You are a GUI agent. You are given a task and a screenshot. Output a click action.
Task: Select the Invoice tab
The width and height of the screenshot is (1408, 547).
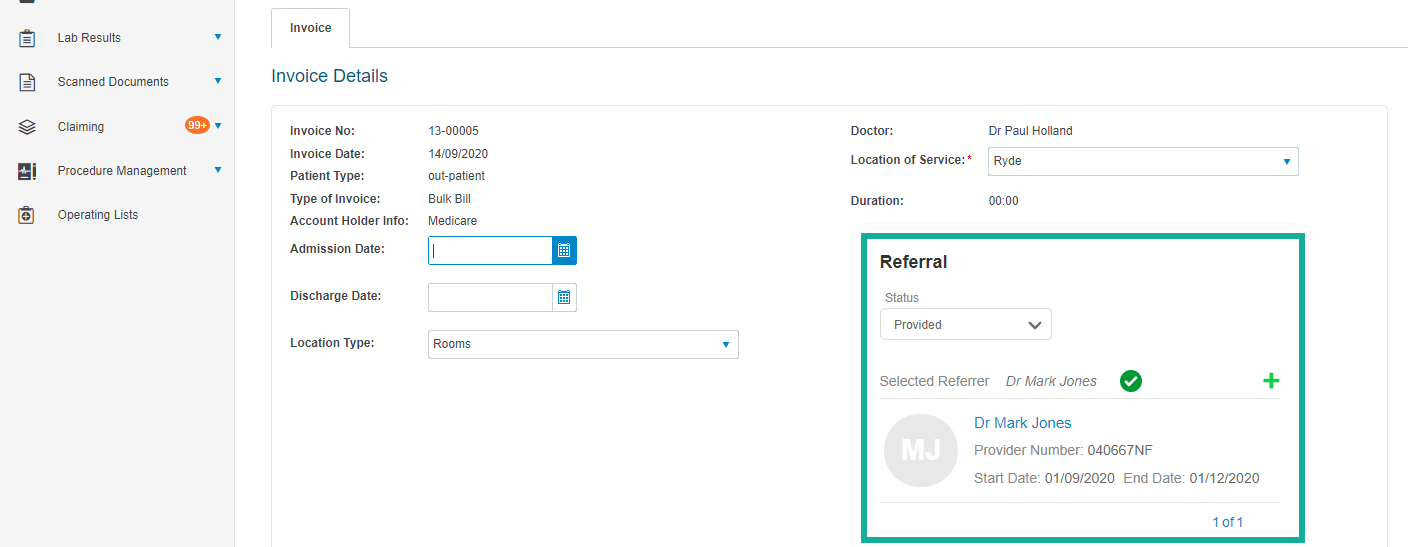[x=310, y=28]
